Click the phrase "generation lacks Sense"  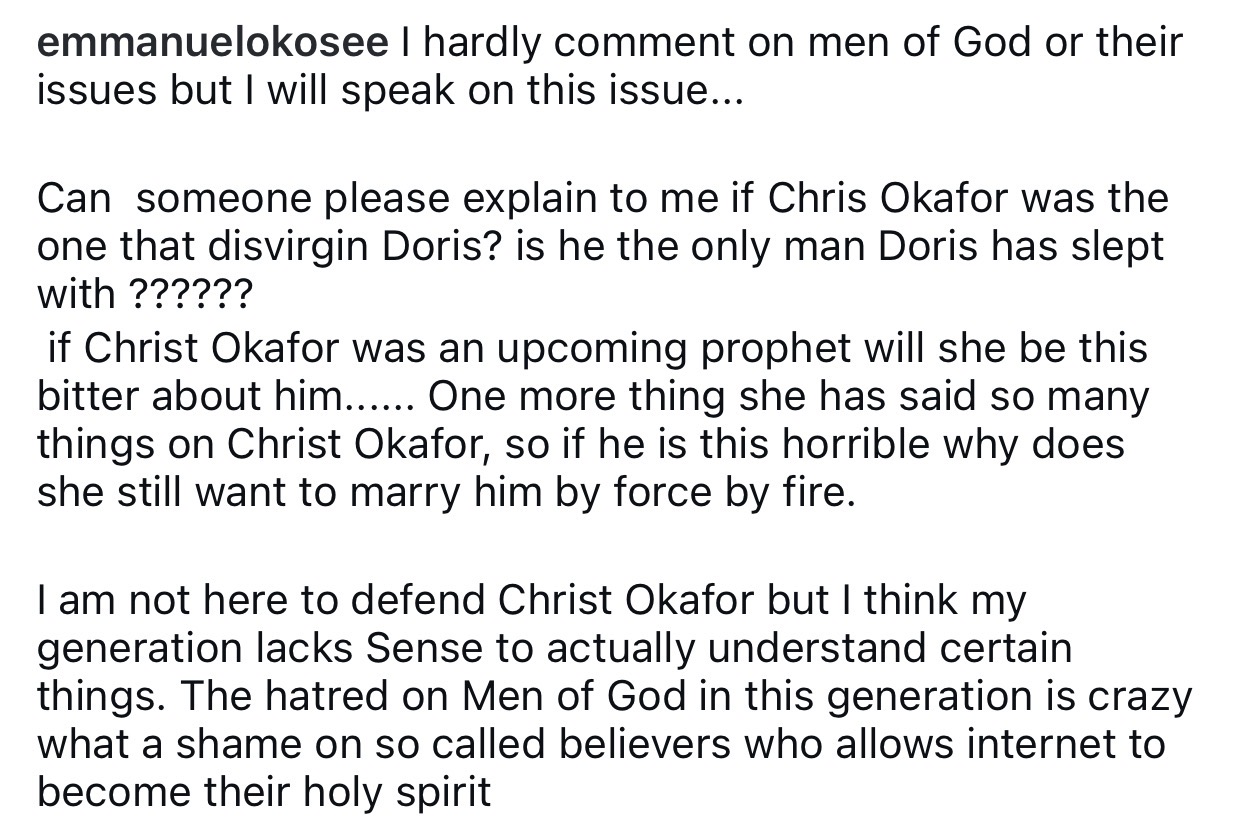coord(224,647)
